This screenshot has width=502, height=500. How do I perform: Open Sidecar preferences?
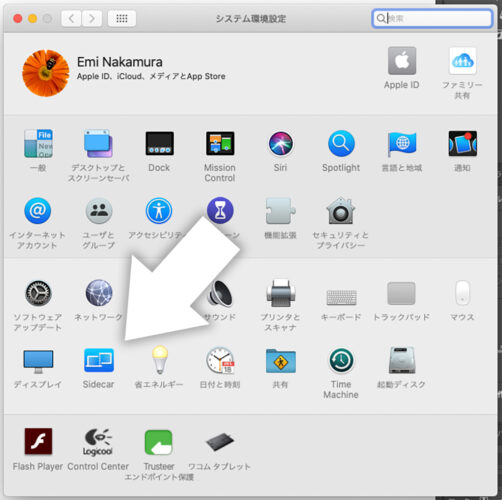99,360
